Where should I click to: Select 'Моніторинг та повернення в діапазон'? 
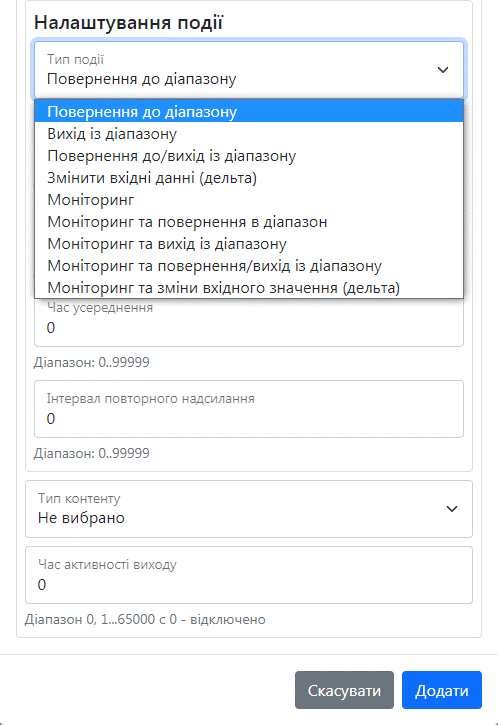pos(249,222)
